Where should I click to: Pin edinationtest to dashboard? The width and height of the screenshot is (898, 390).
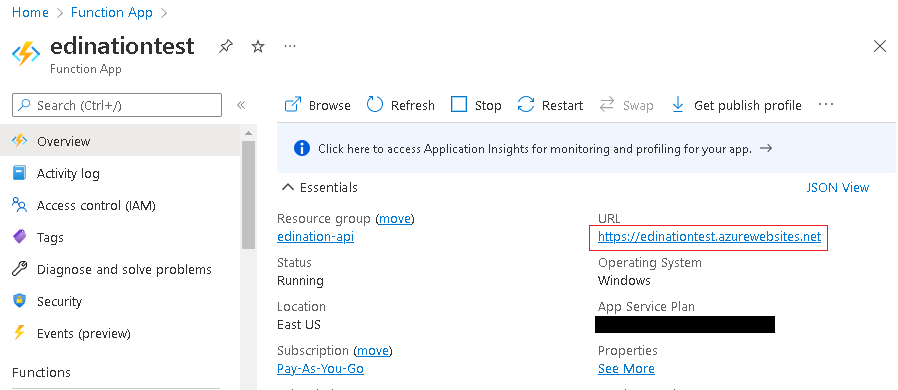pos(226,46)
